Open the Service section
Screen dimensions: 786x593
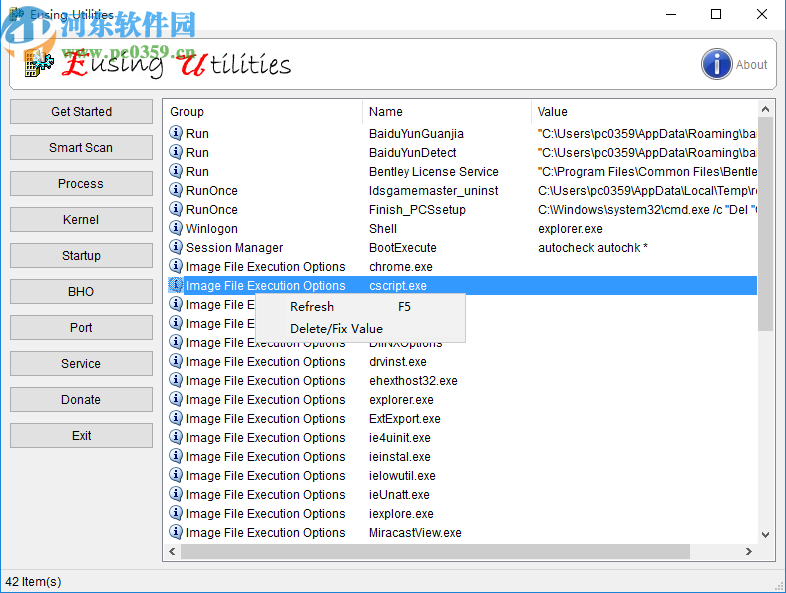(x=81, y=363)
